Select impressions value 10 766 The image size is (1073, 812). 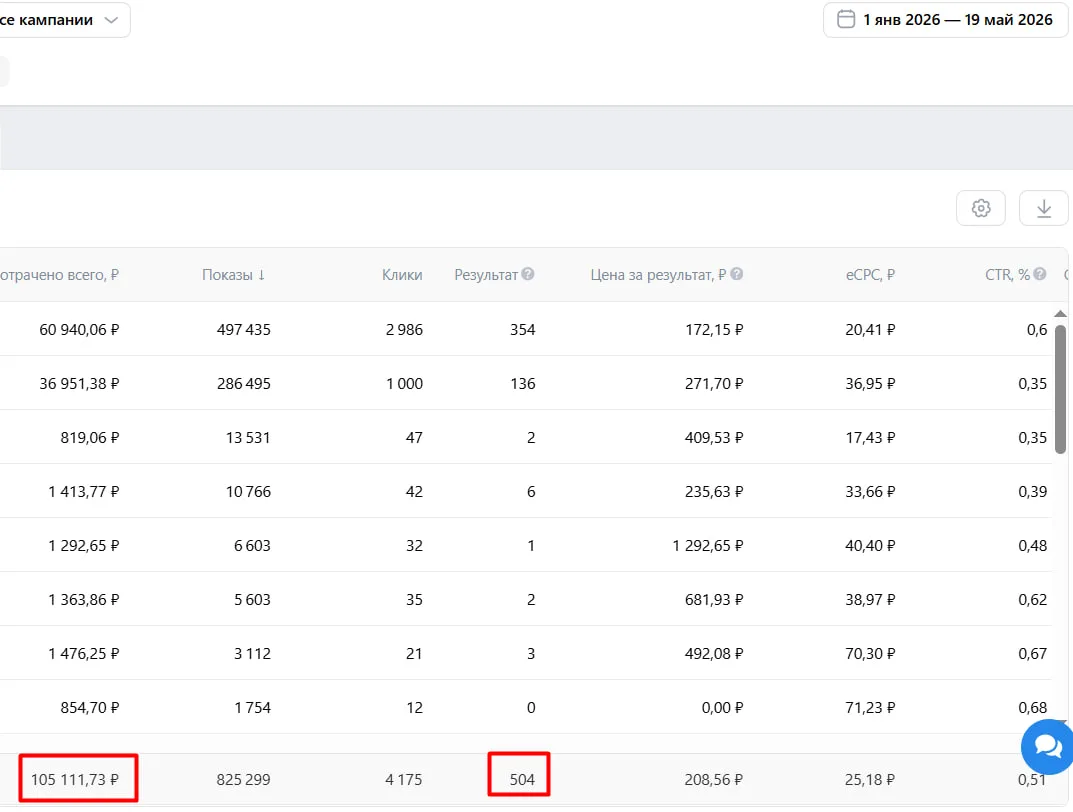248,492
